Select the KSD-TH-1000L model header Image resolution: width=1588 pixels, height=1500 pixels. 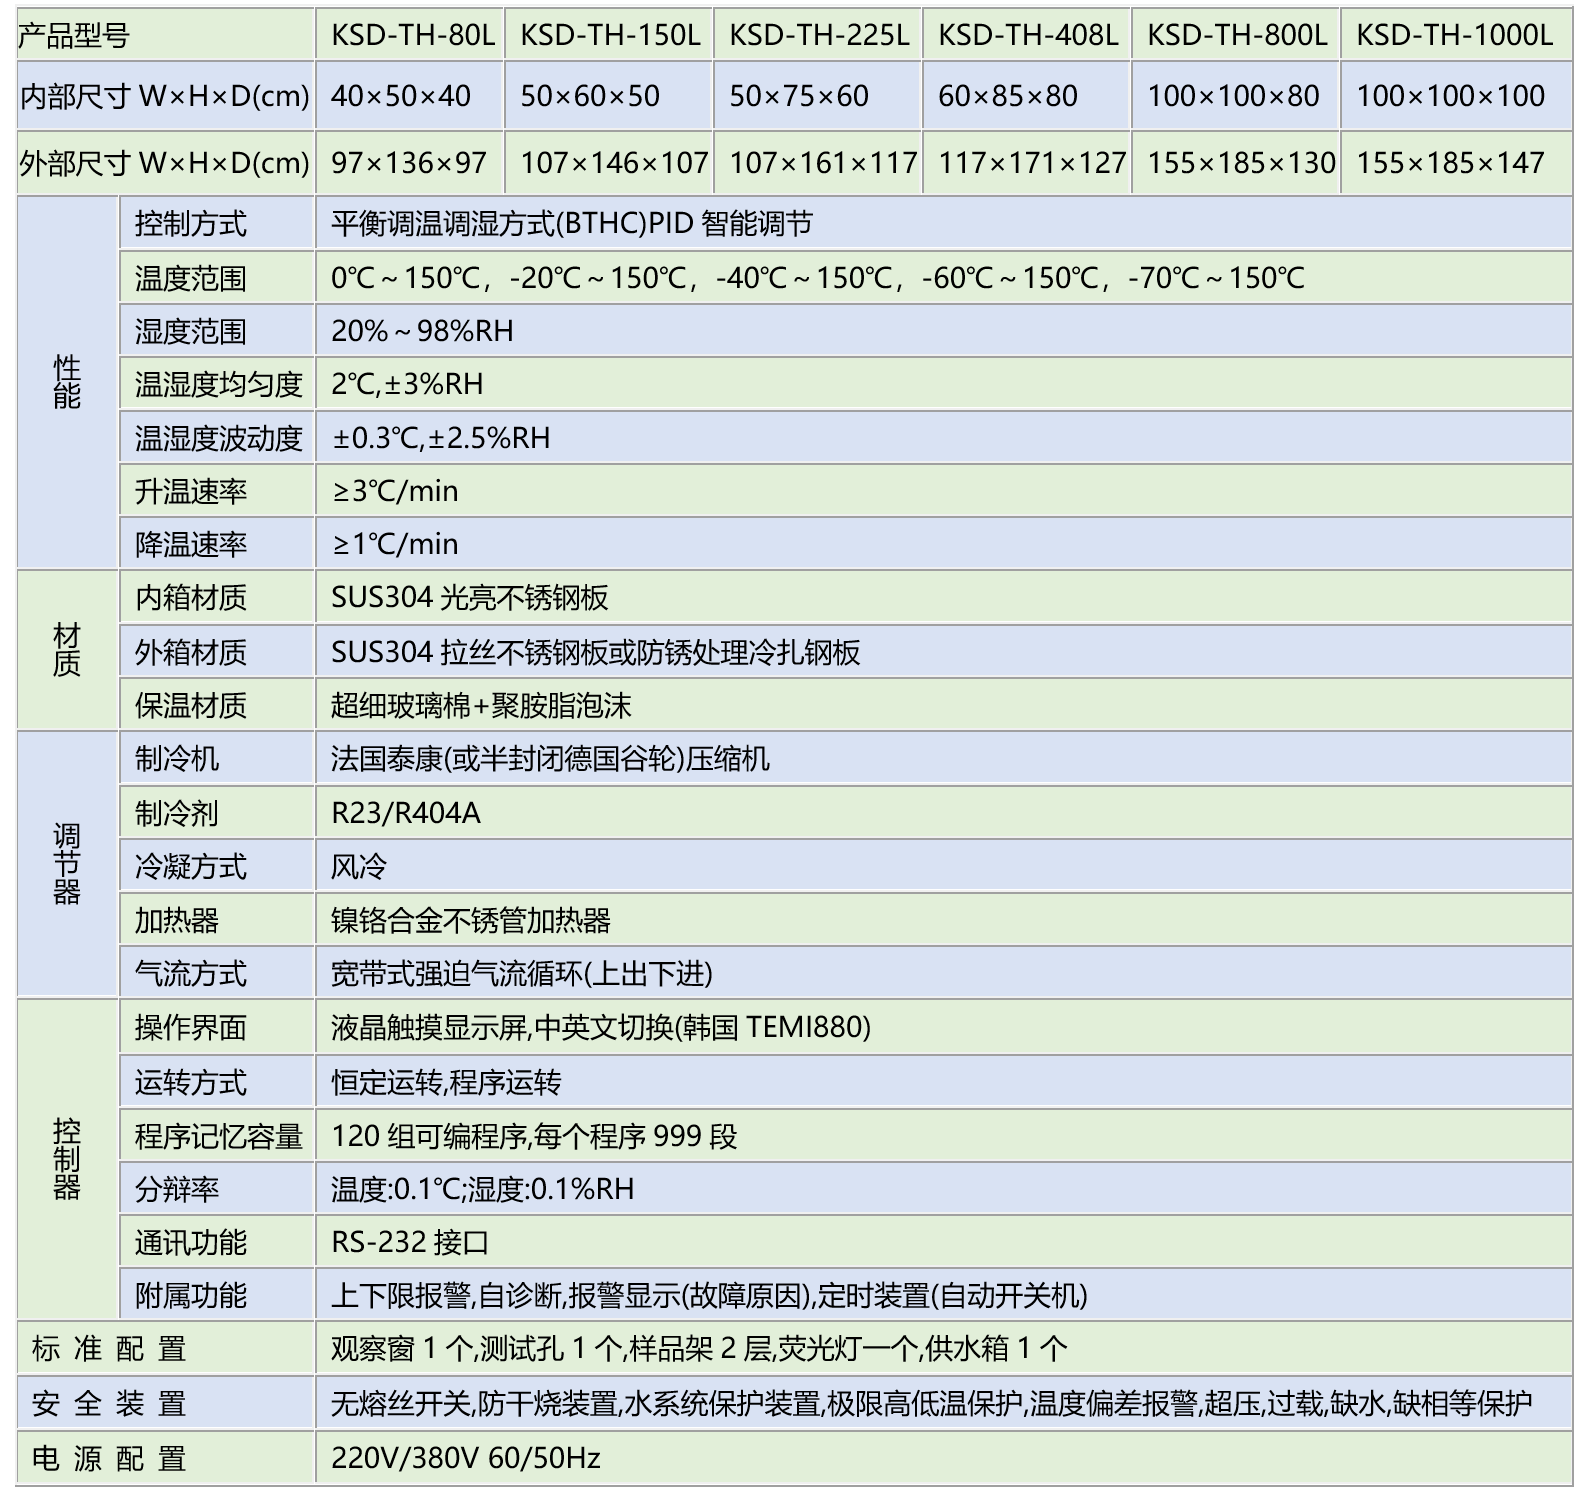pos(1454,36)
